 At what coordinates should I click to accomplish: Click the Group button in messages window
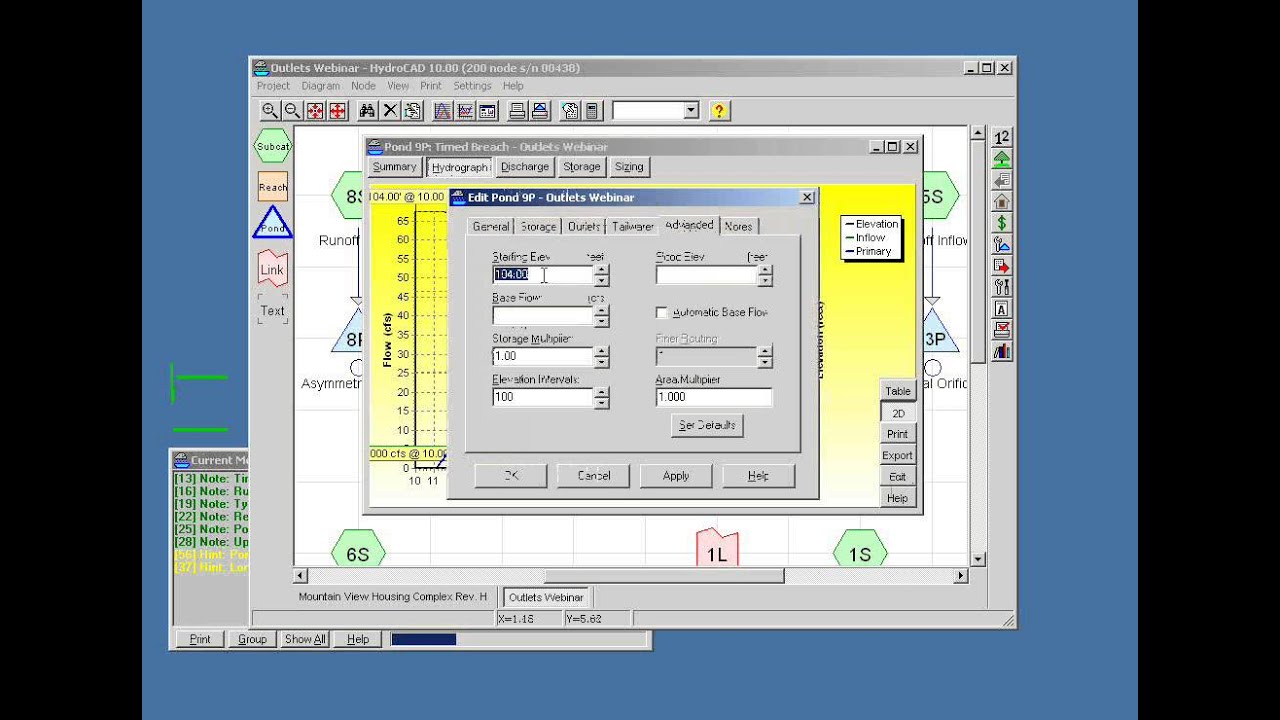[x=252, y=639]
